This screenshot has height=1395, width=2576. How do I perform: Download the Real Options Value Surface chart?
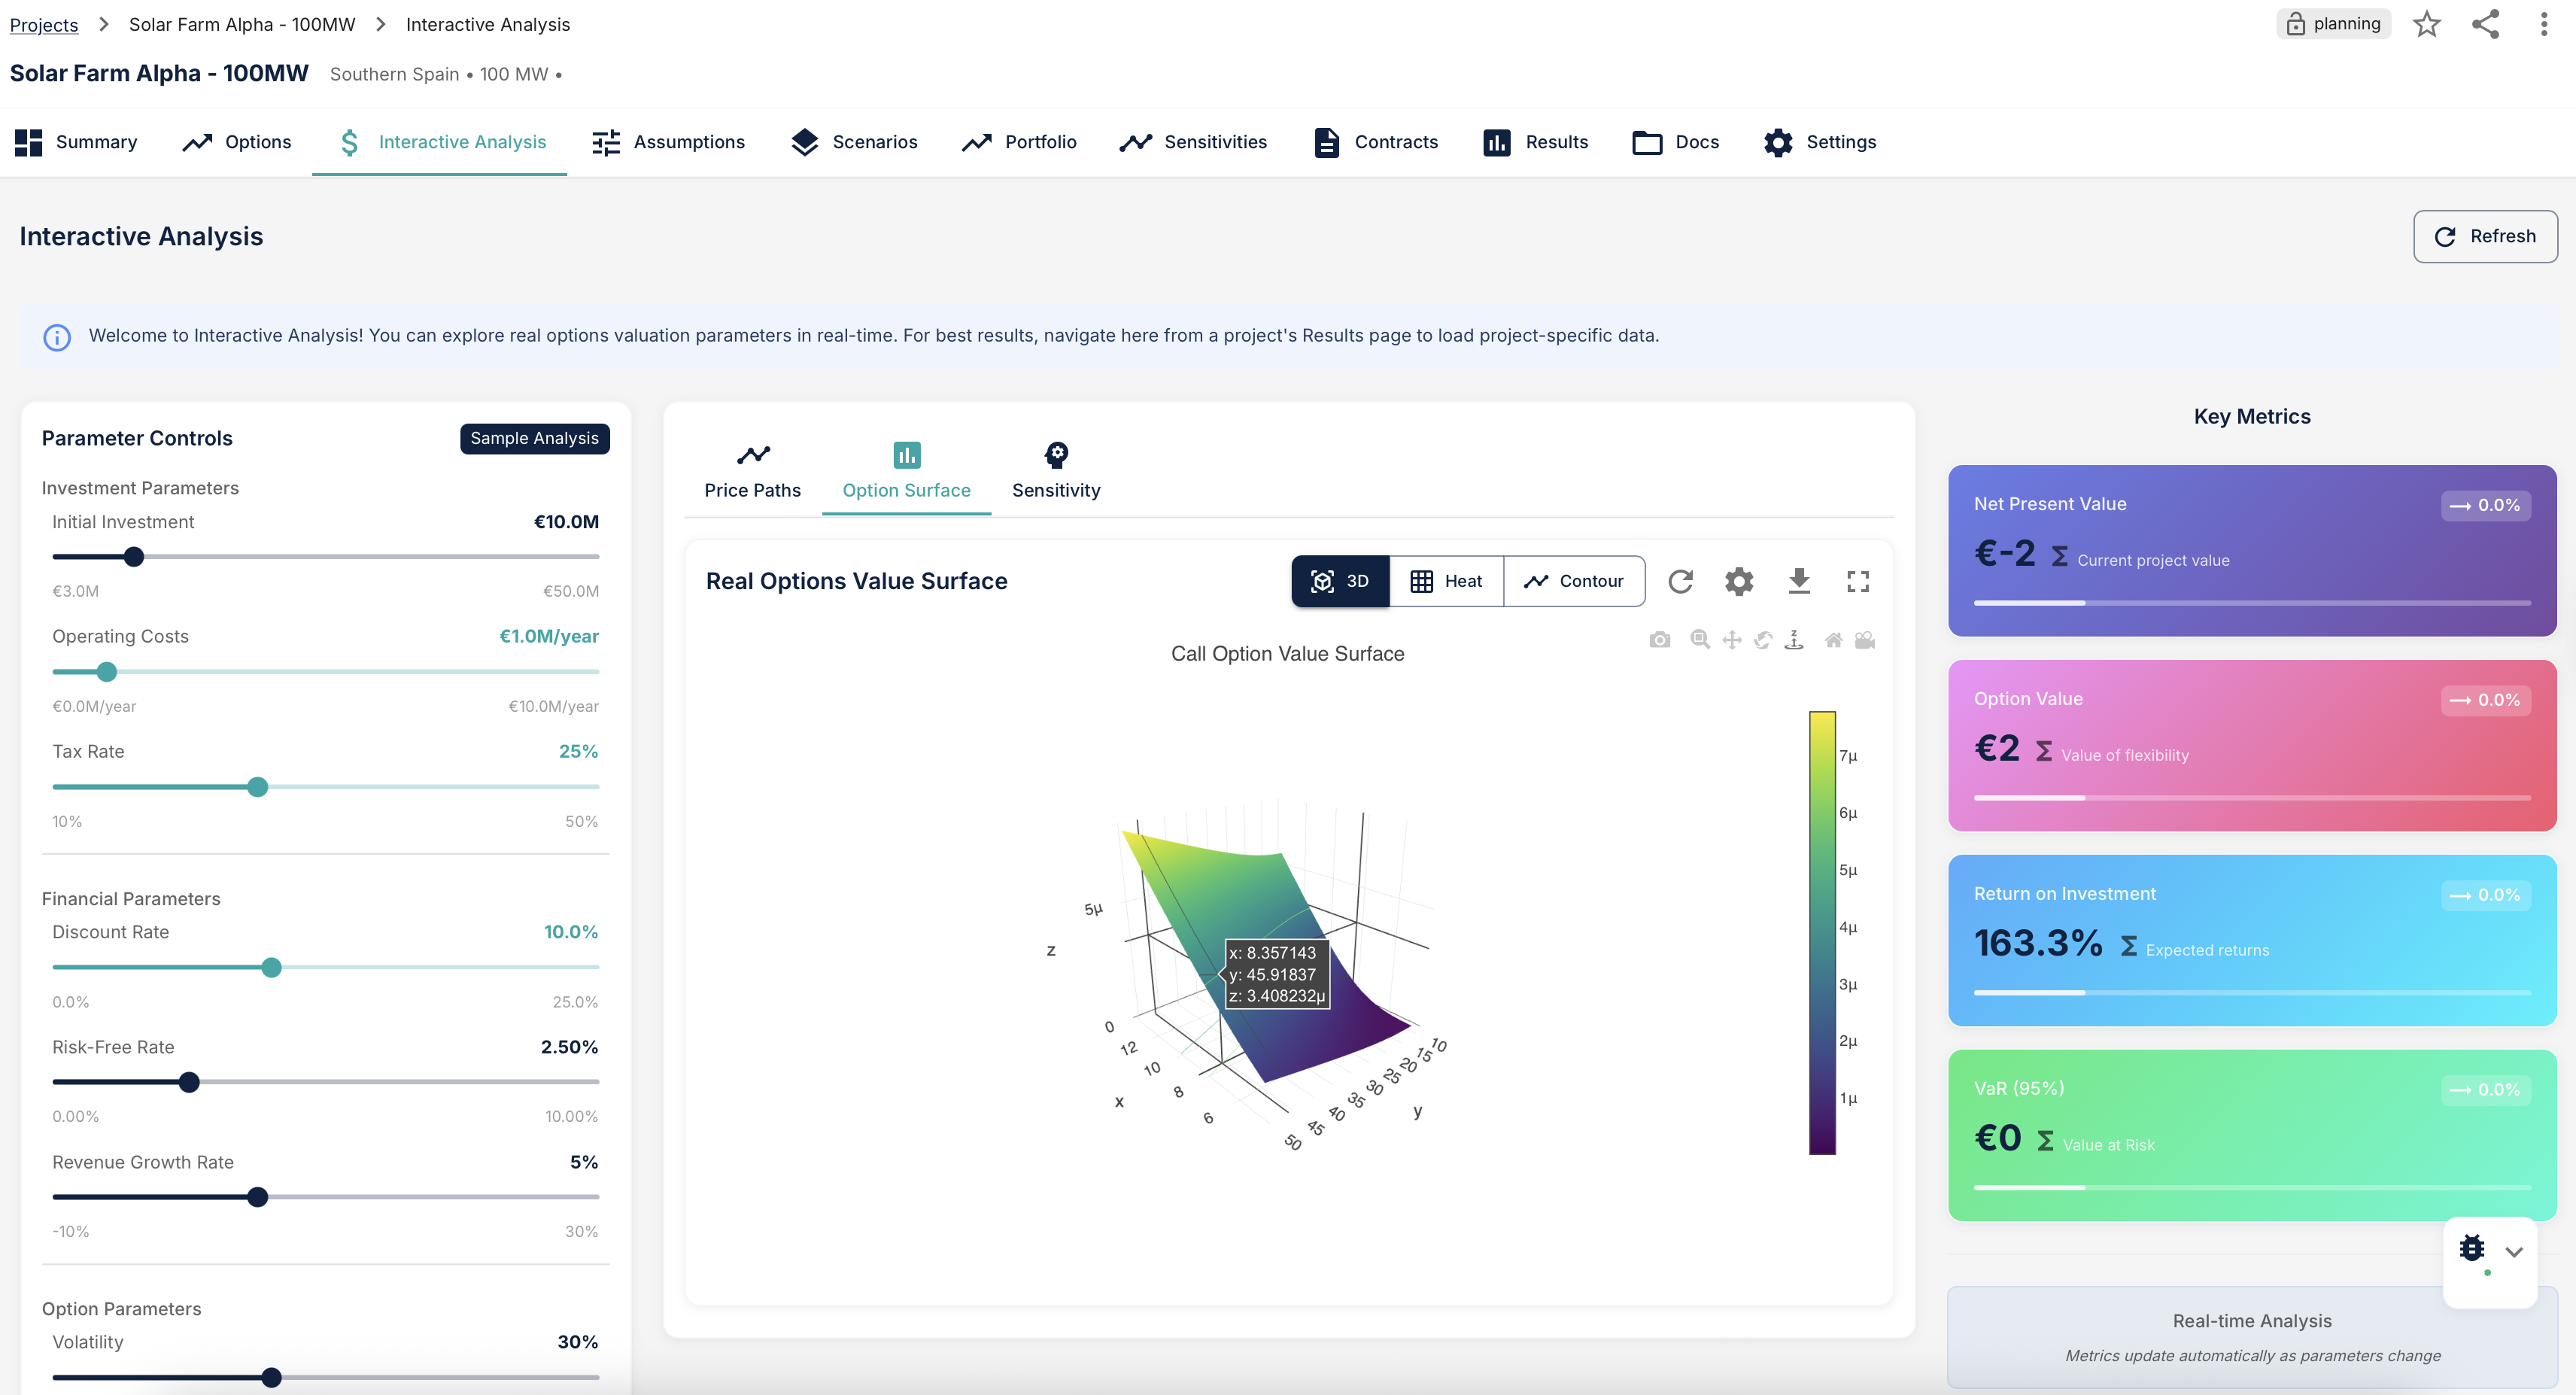[1799, 581]
